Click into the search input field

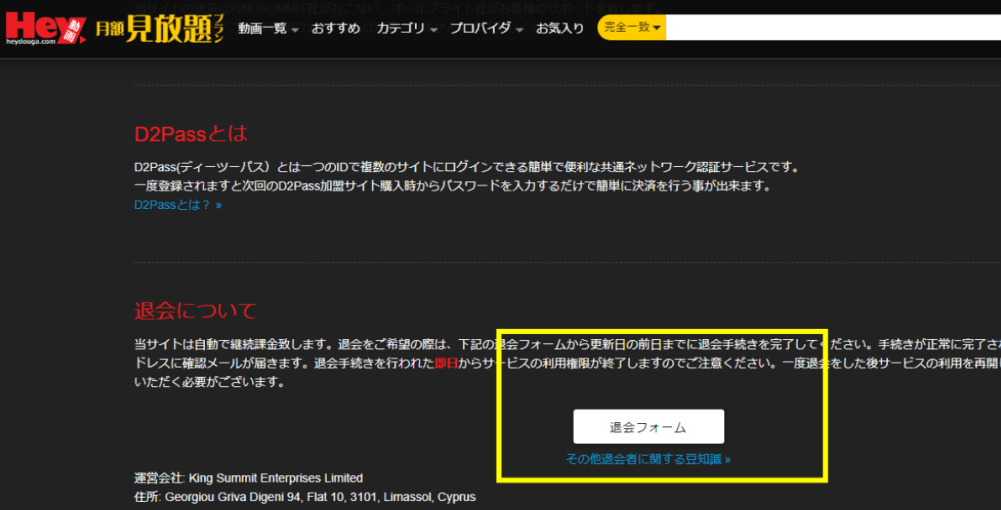click(833, 28)
